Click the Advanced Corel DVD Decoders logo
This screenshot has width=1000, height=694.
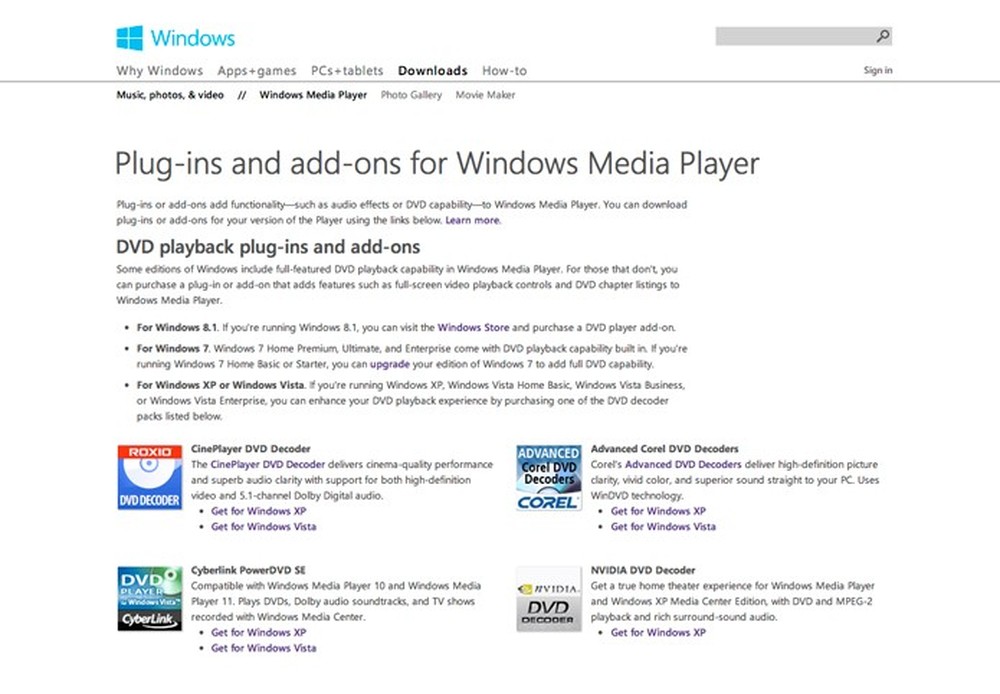[x=548, y=476]
